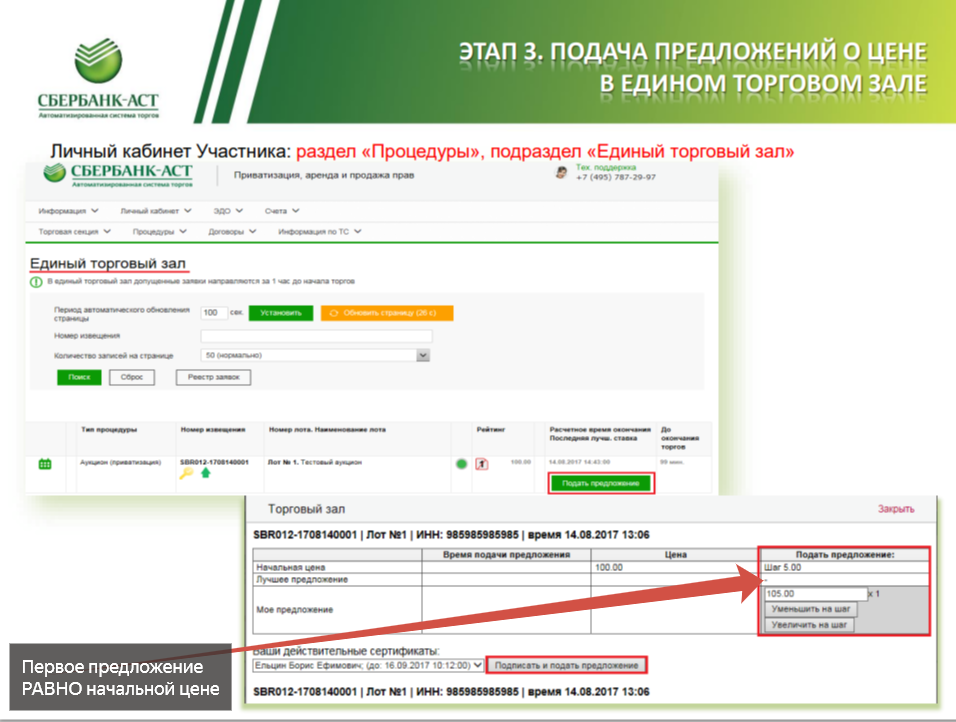Click the Увеличить на шаг button

[809, 625]
